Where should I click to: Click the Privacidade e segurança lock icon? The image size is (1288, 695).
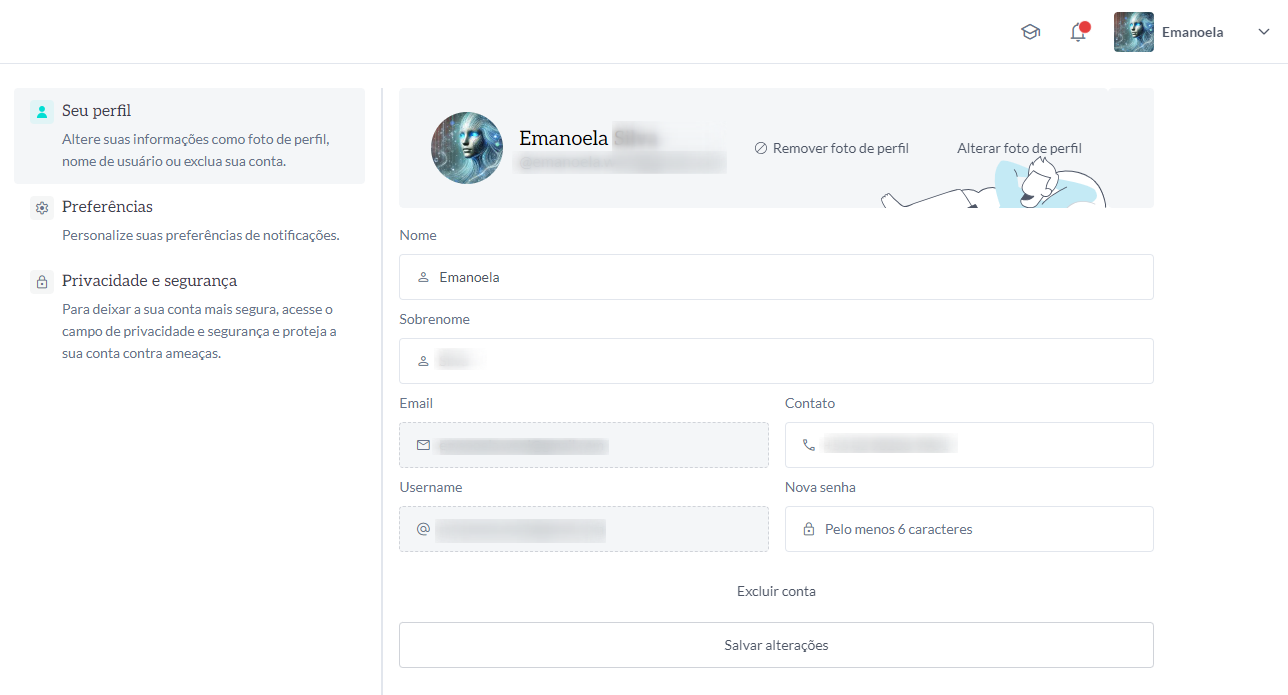click(41, 282)
